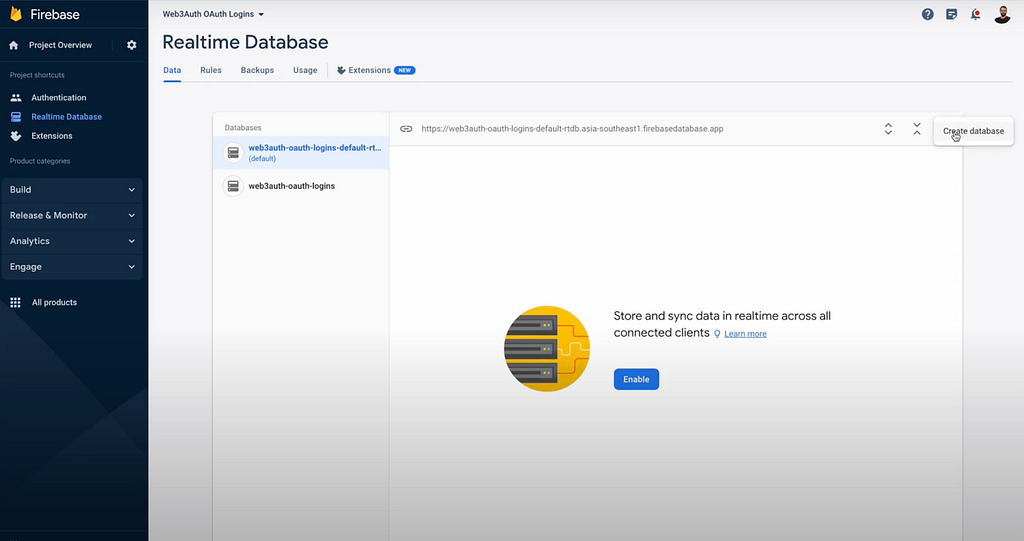Open Project Overview home icon
This screenshot has height=541, width=1024.
click(x=14, y=45)
